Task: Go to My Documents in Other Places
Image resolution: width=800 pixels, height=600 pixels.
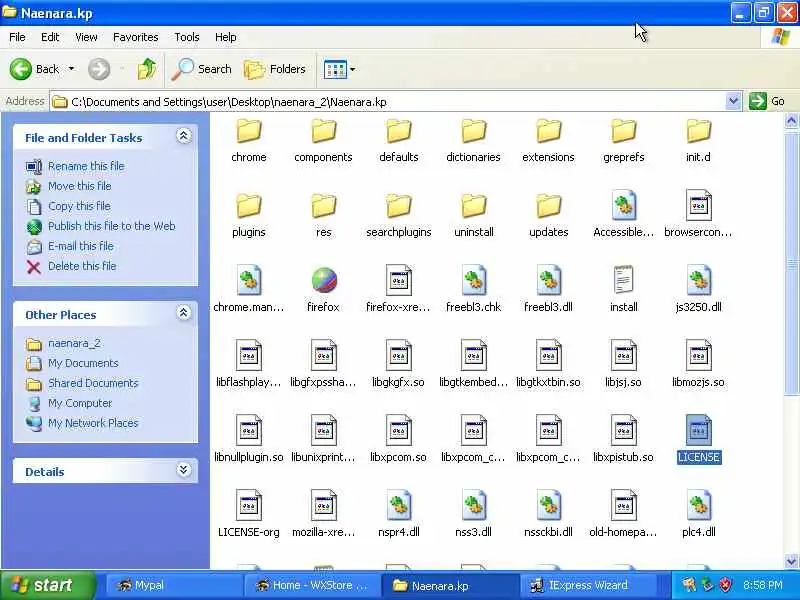Action: pyautogui.click(x=83, y=363)
